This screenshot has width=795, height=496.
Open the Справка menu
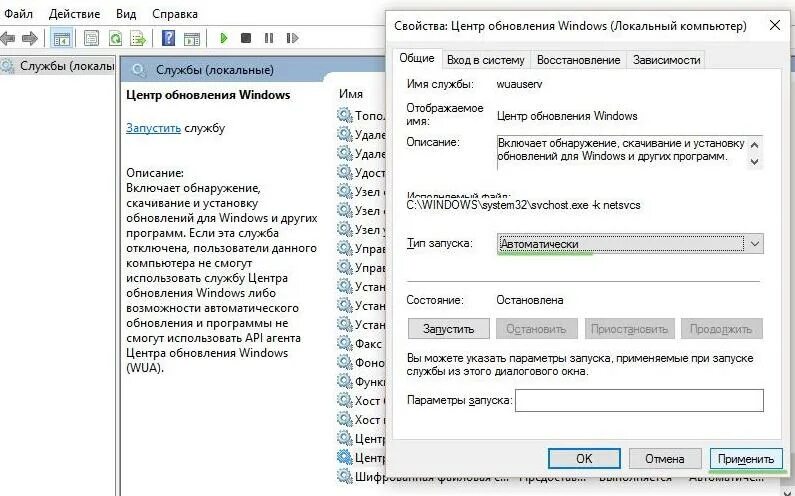coord(175,14)
